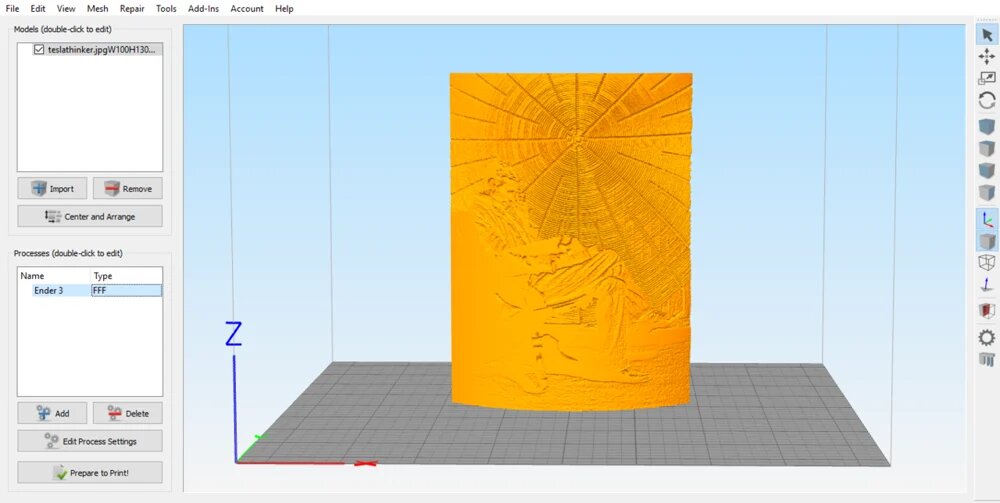
Task: Click the Type column header
Action: 126,276
